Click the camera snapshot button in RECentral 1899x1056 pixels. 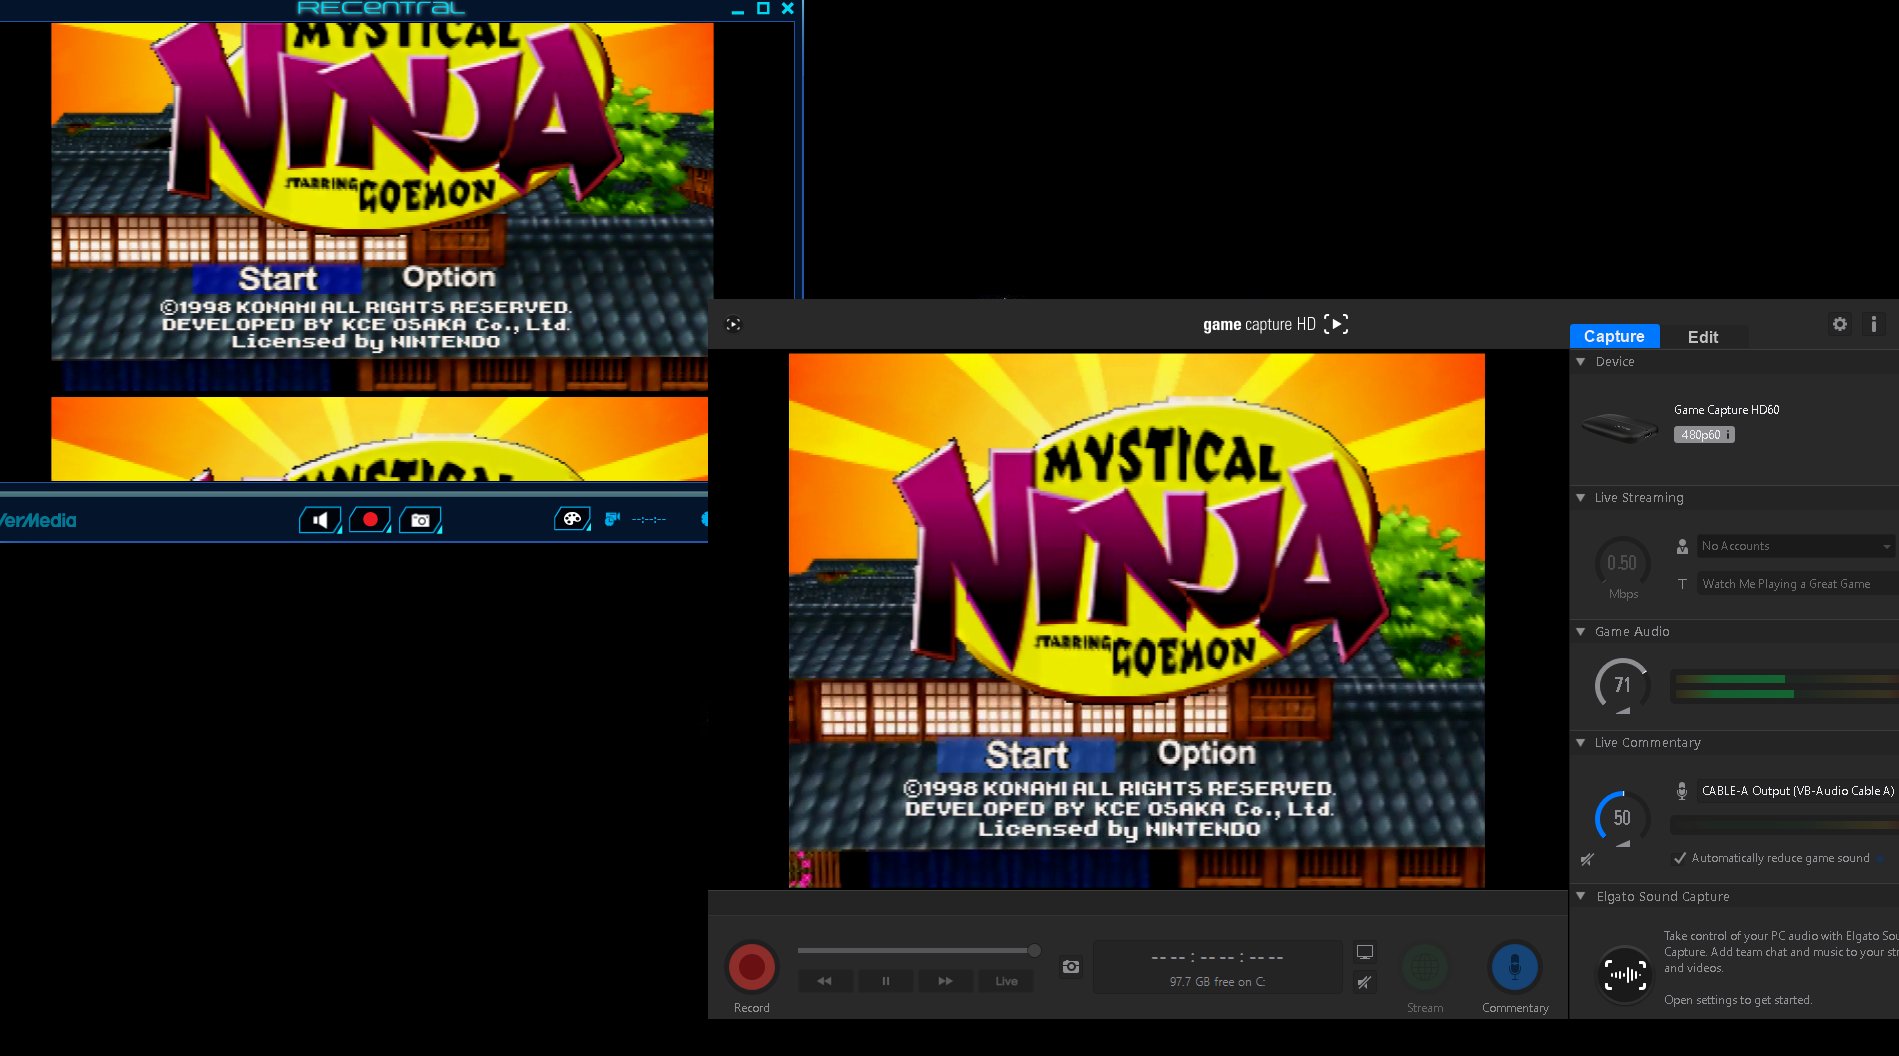420,520
